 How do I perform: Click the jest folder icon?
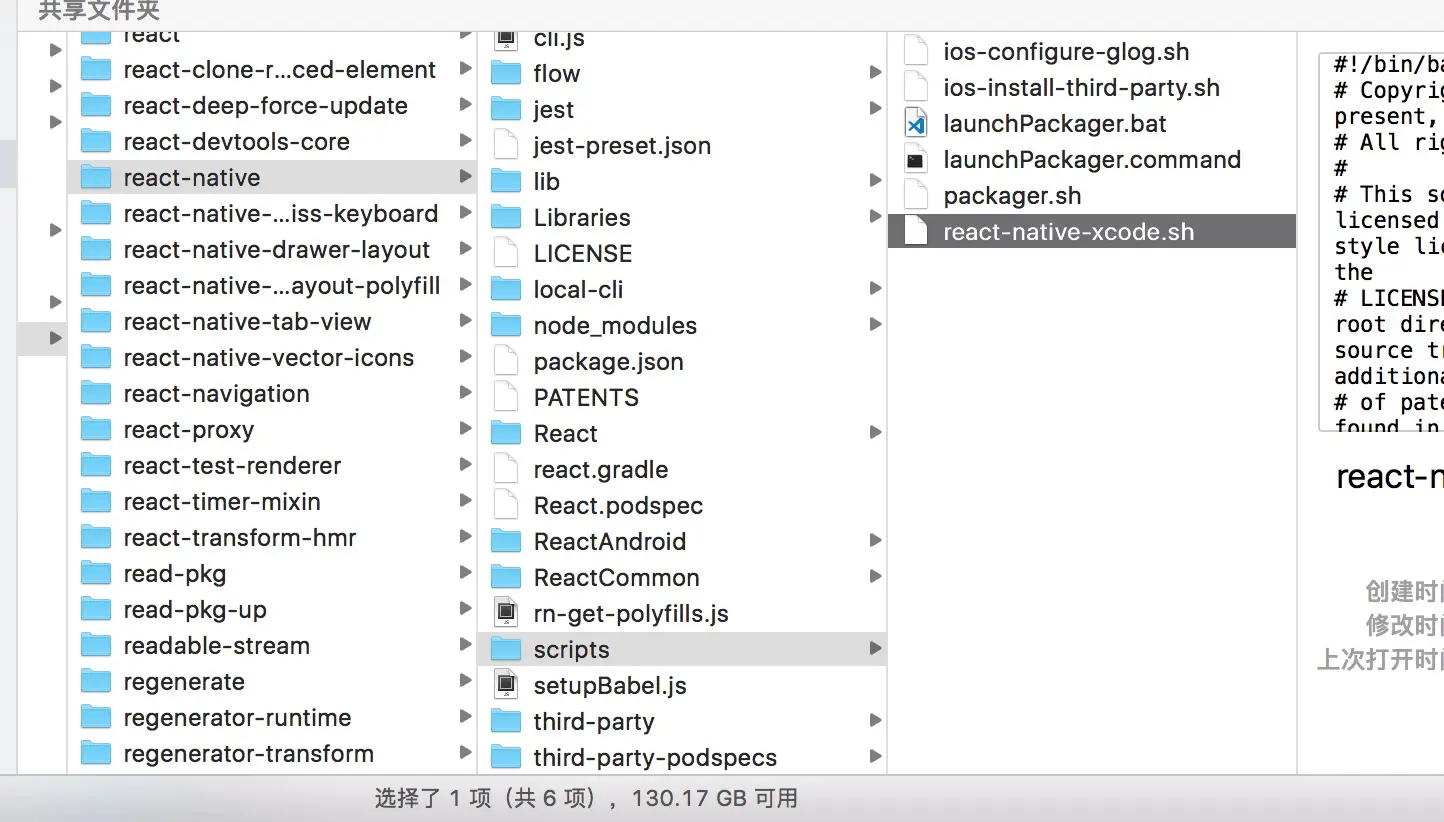[x=507, y=110]
